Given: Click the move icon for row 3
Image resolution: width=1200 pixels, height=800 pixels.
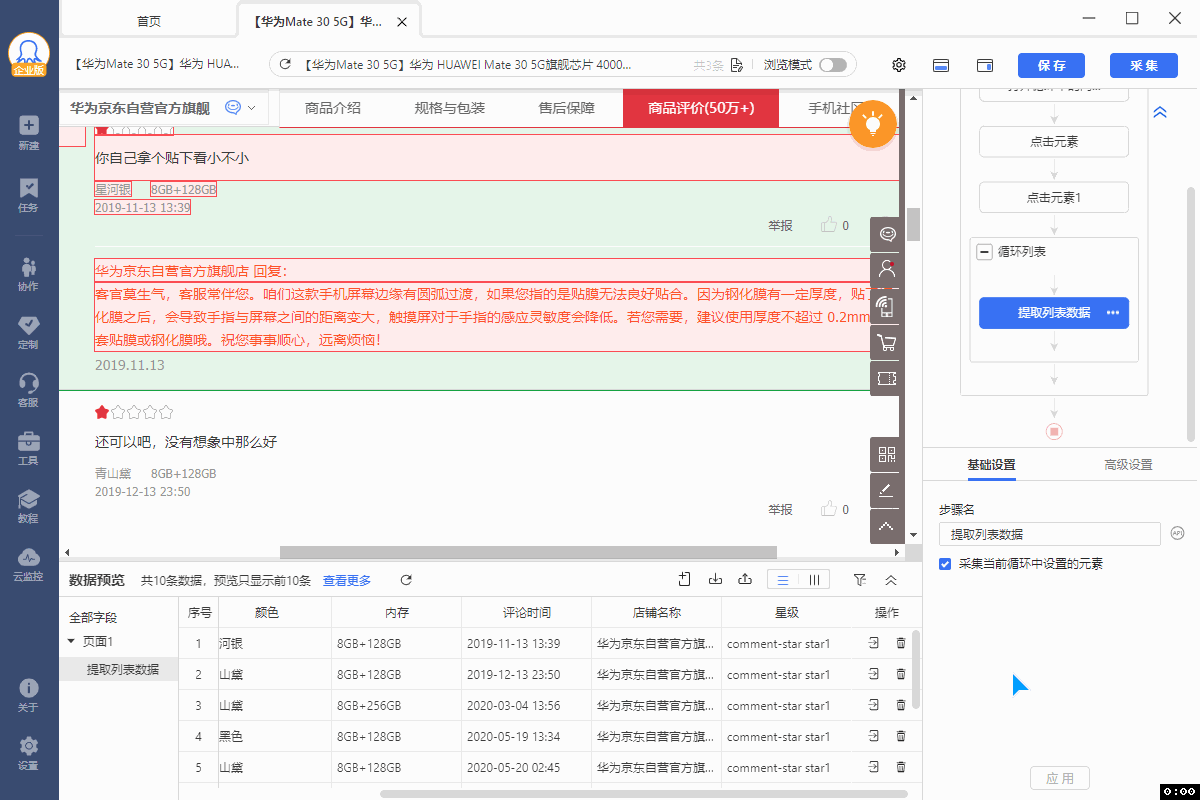Looking at the screenshot, I should pyautogui.click(x=873, y=706).
